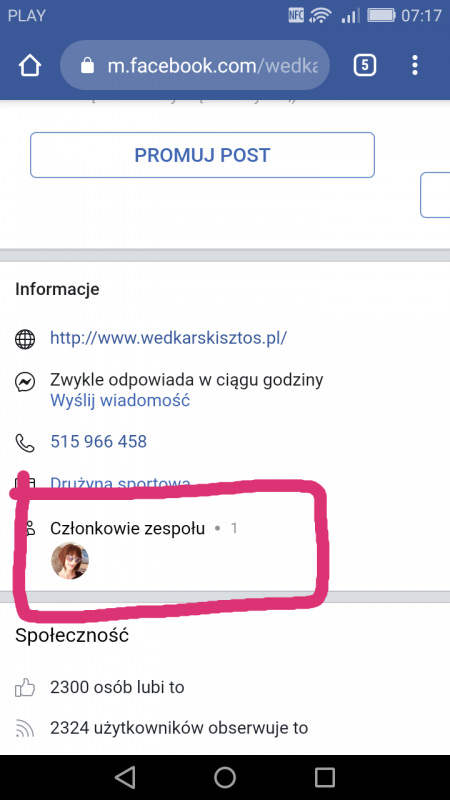
Task: Open the wedkarskisztos.pl website link
Action: pos(168,338)
